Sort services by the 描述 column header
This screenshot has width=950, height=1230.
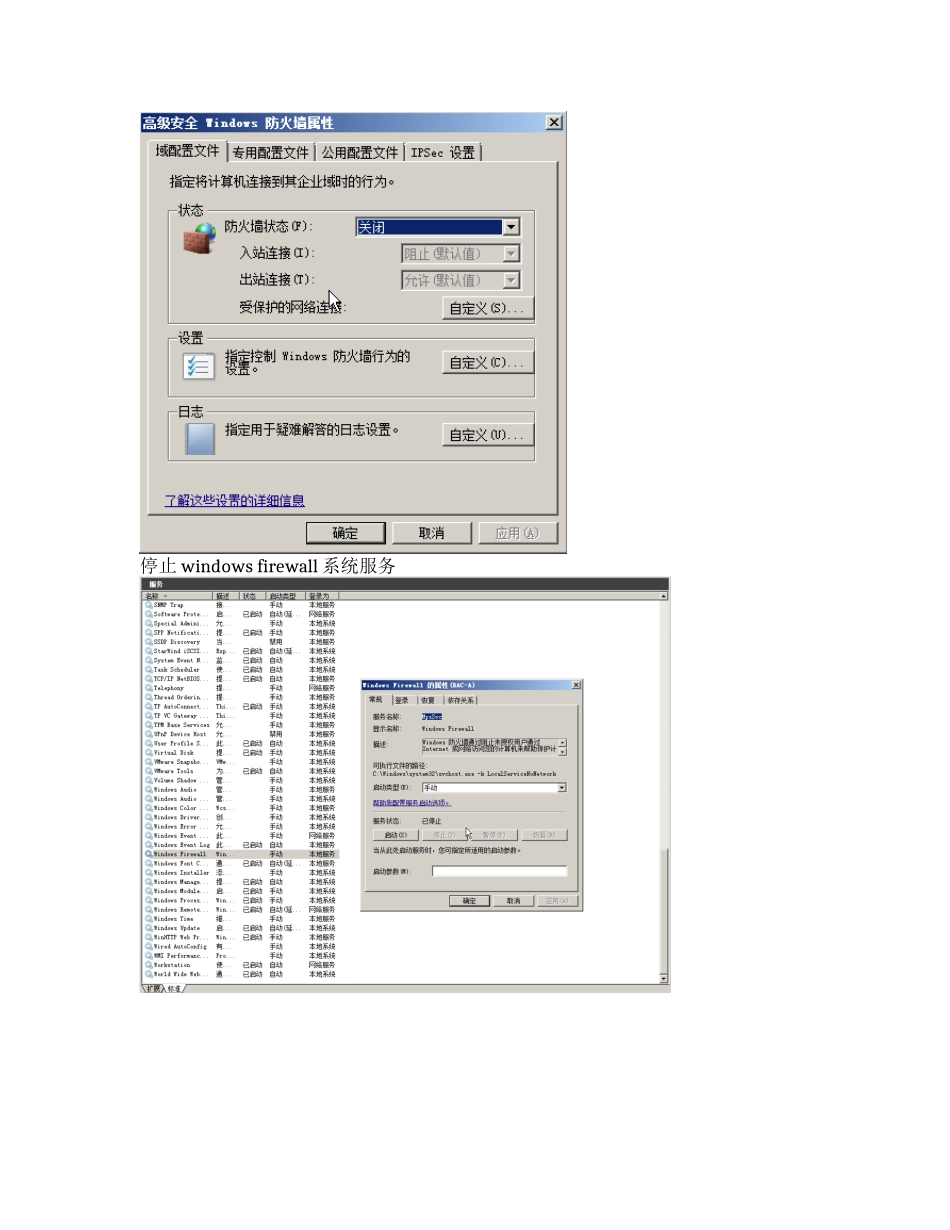[225, 596]
